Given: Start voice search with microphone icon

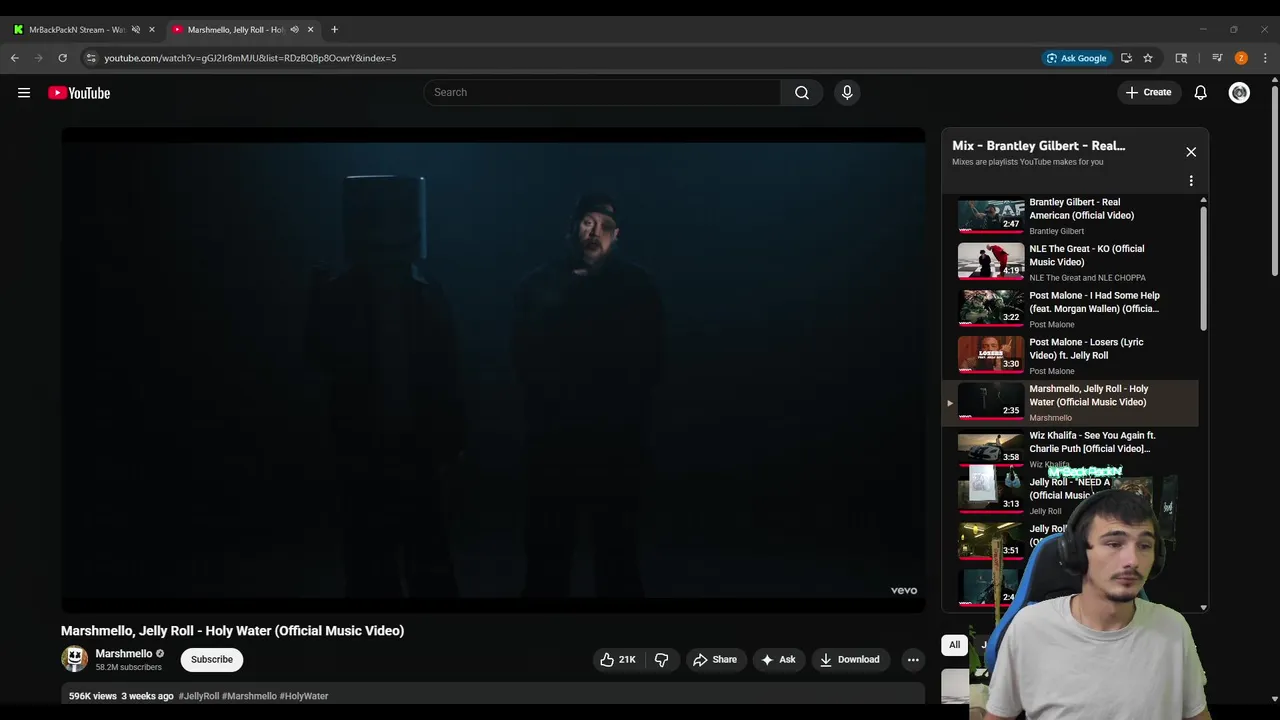Looking at the screenshot, I should pyautogui.click(x=847, y=92).
